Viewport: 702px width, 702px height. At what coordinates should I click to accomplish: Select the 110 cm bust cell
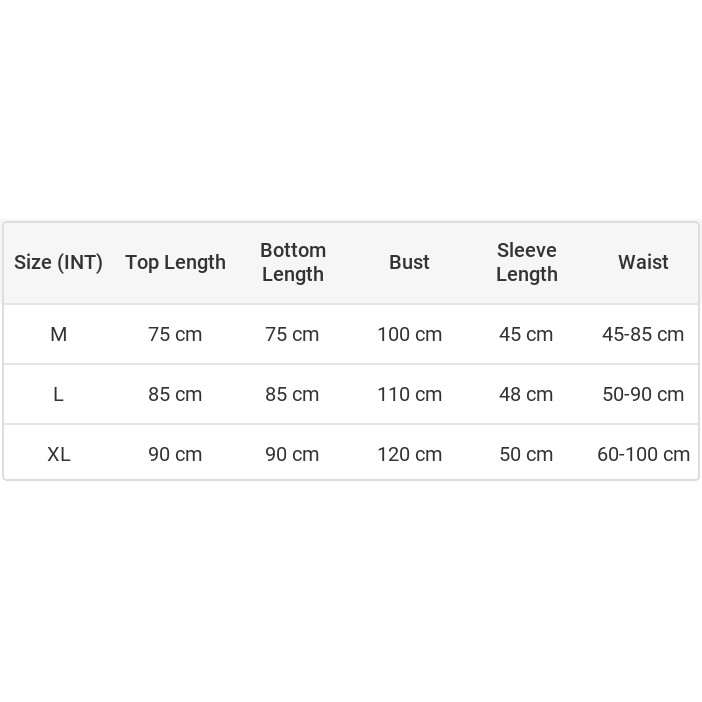(409, 394)
